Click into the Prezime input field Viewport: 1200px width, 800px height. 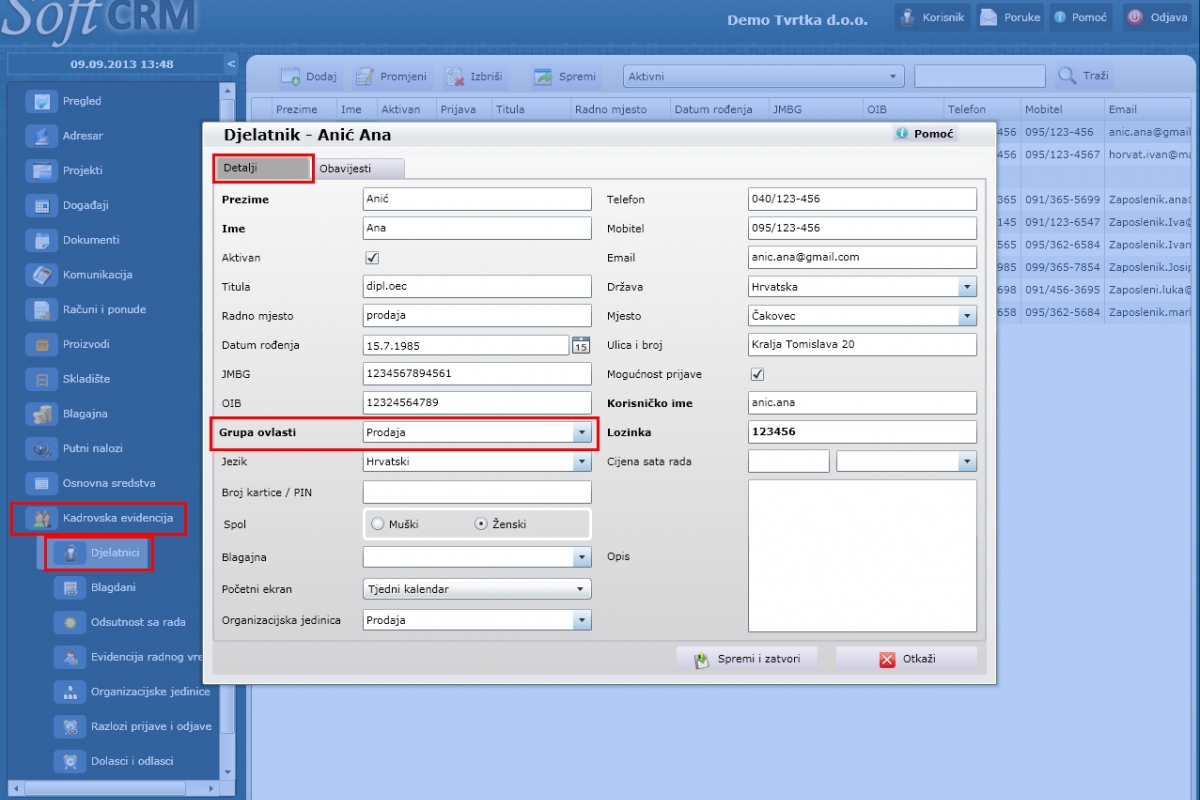pos(477,200)
